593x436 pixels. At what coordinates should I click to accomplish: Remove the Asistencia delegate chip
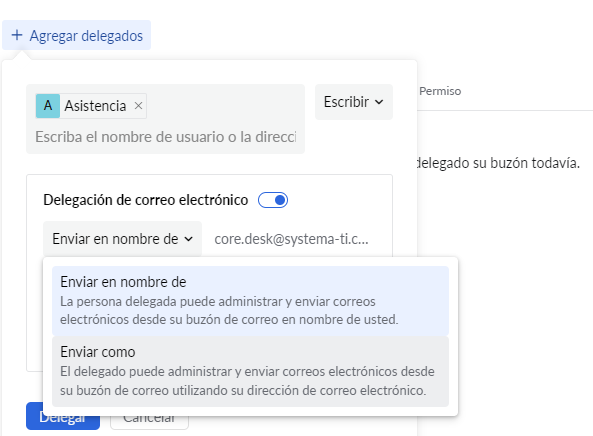point(138,106)
